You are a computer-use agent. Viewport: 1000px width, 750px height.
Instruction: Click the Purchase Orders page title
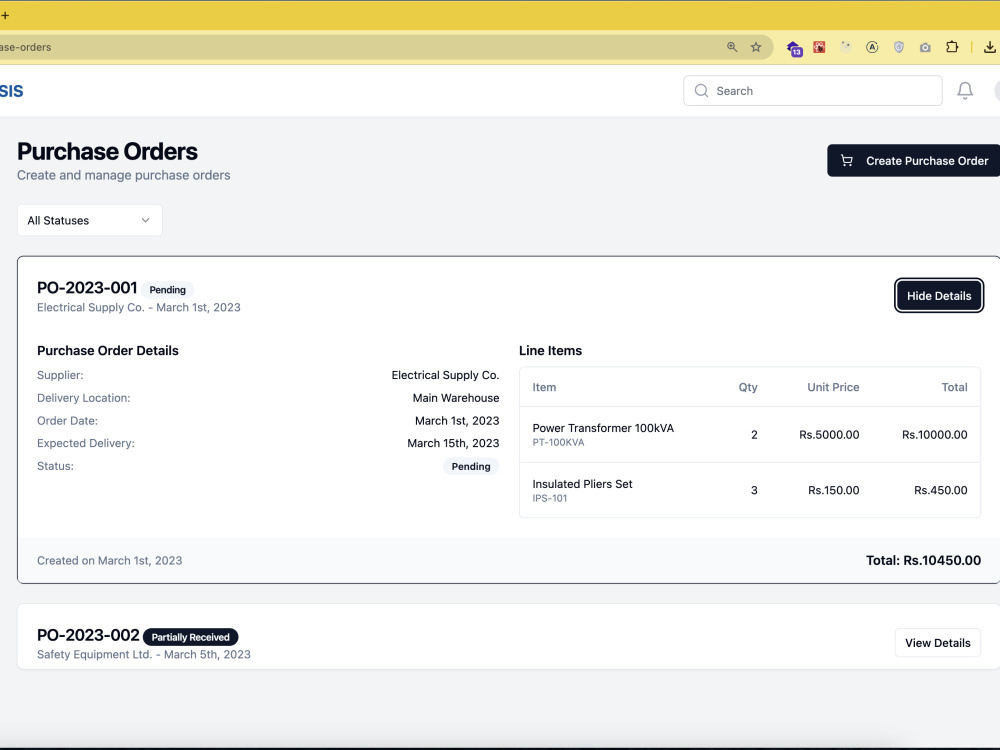(x=107, y=152)
